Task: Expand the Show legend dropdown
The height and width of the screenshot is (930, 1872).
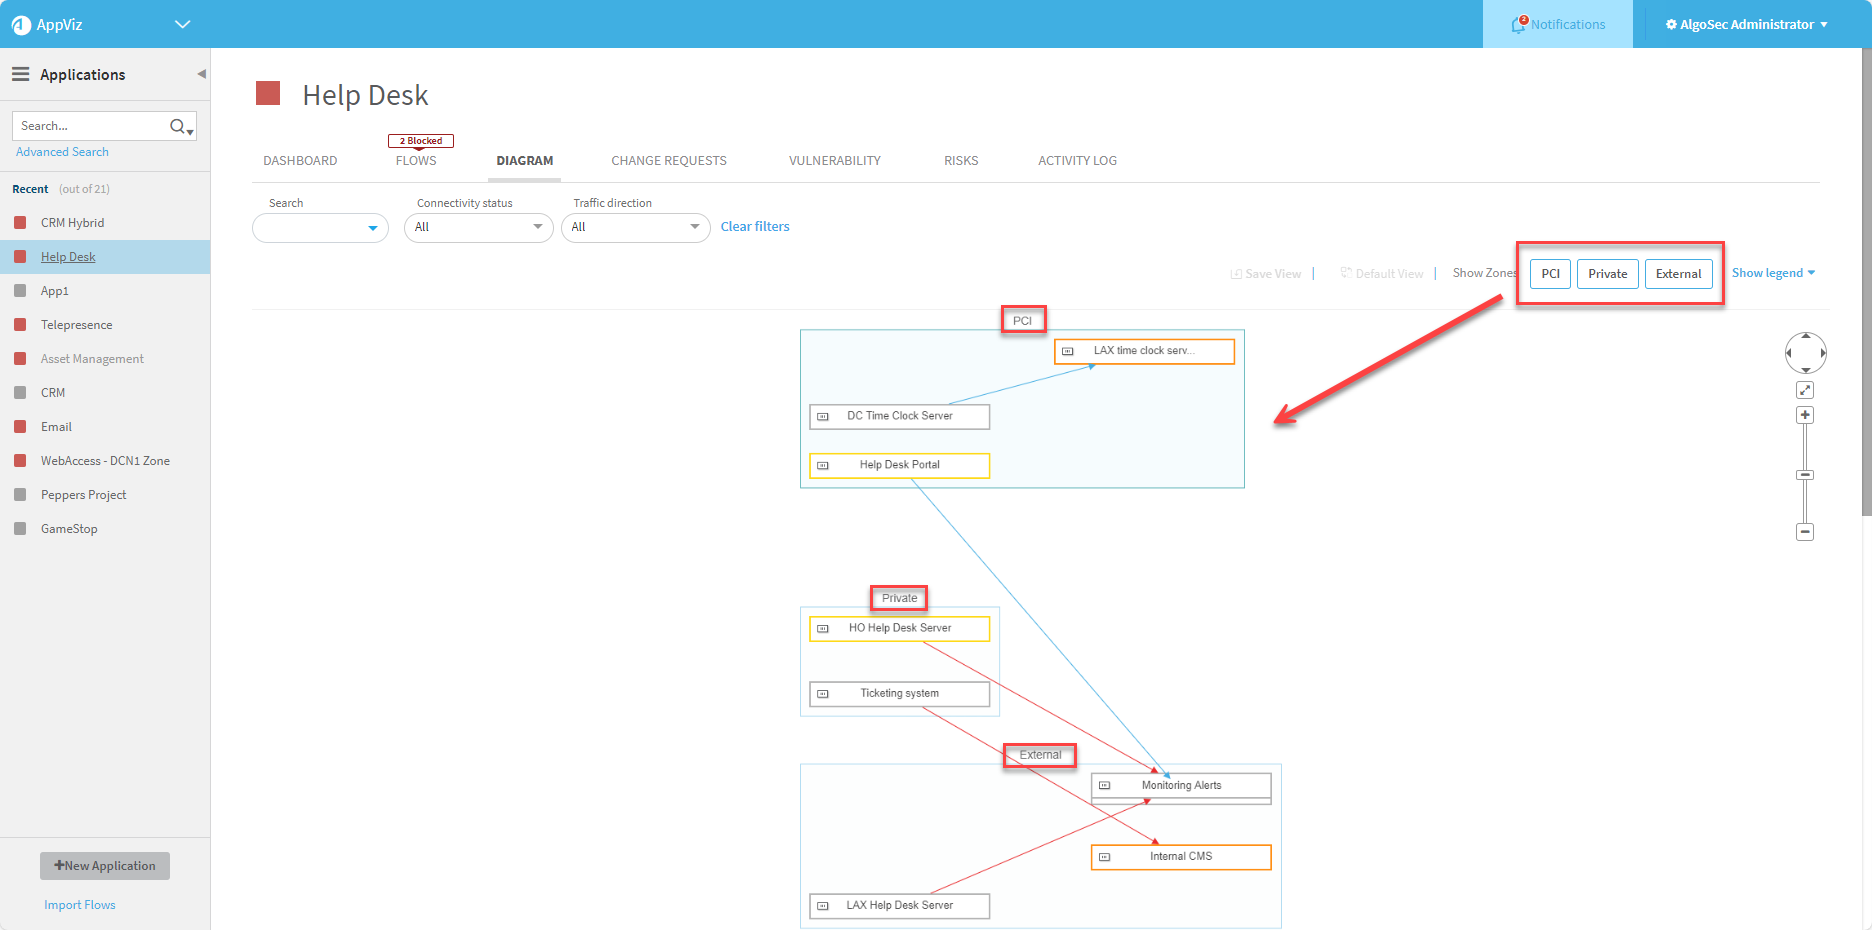Action: coord(1773,273)
